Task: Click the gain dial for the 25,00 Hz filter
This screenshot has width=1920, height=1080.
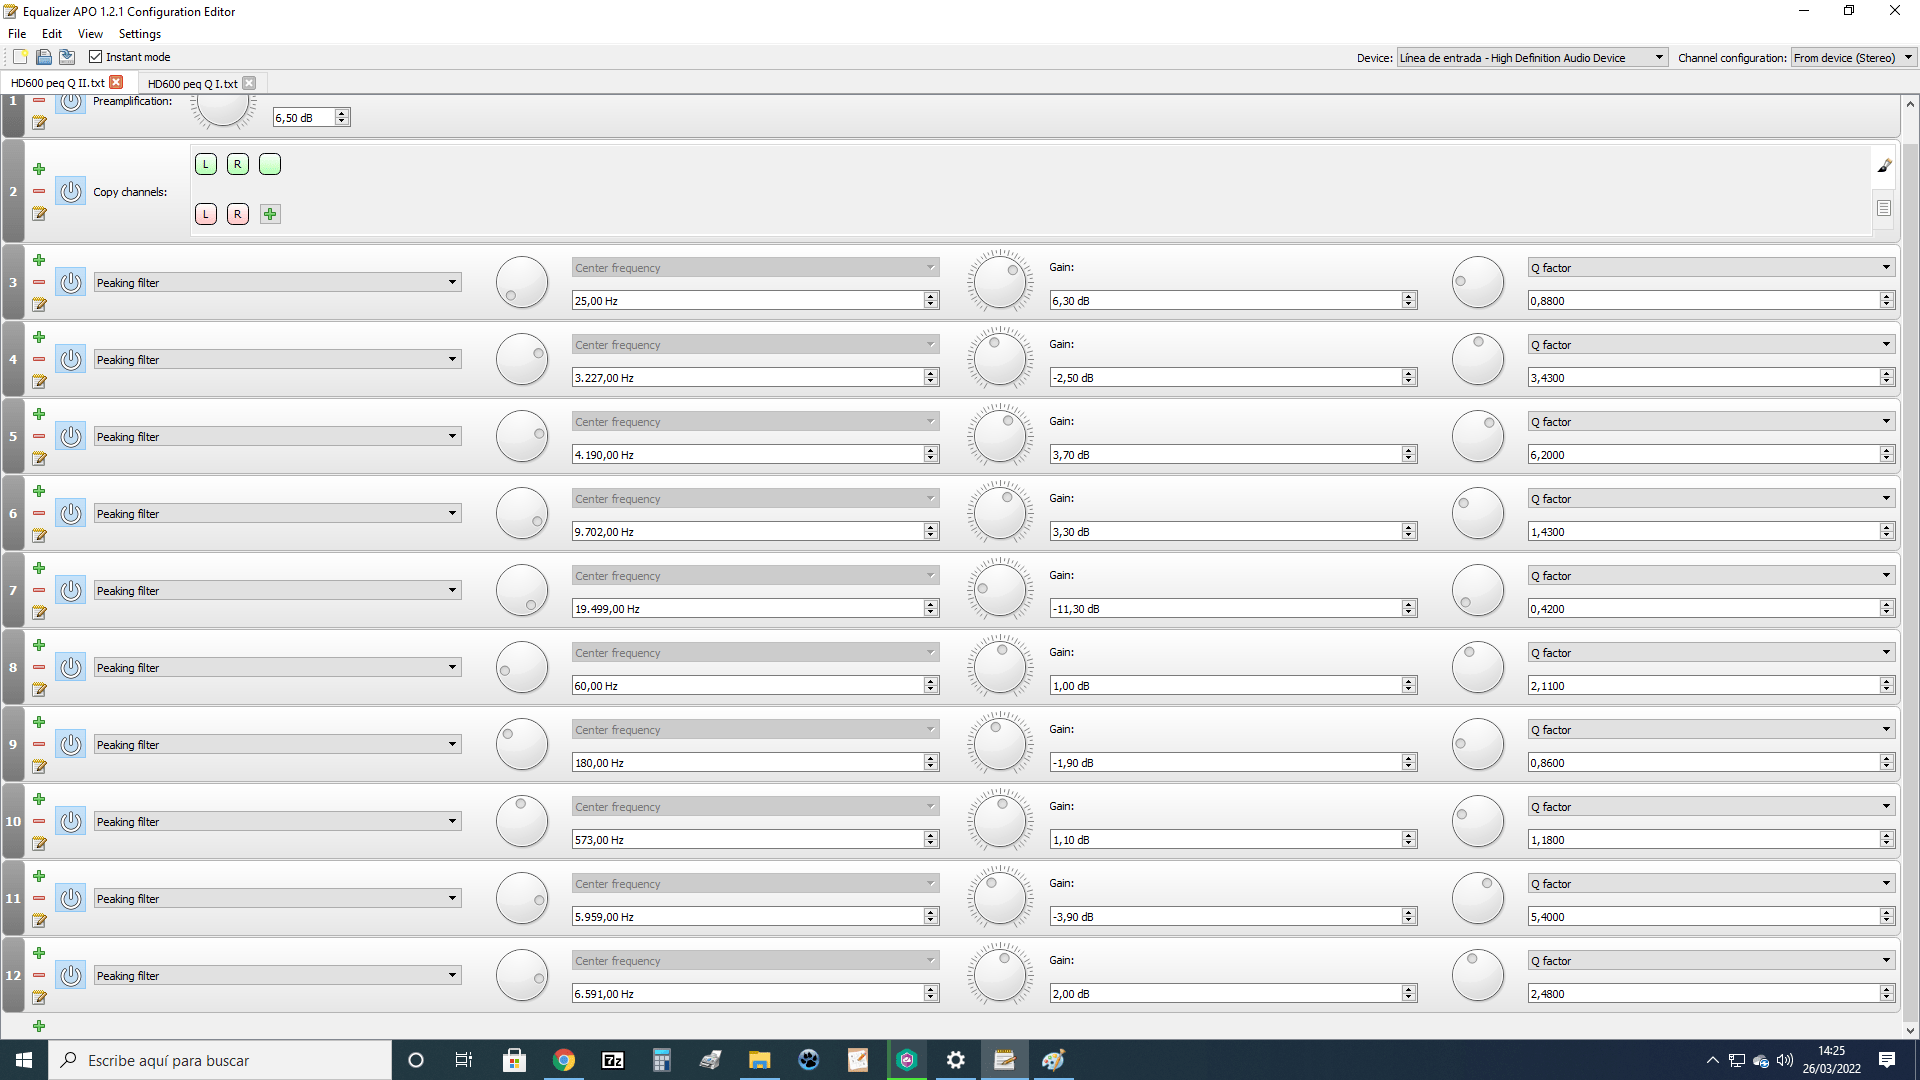Action: point(1000,282)
